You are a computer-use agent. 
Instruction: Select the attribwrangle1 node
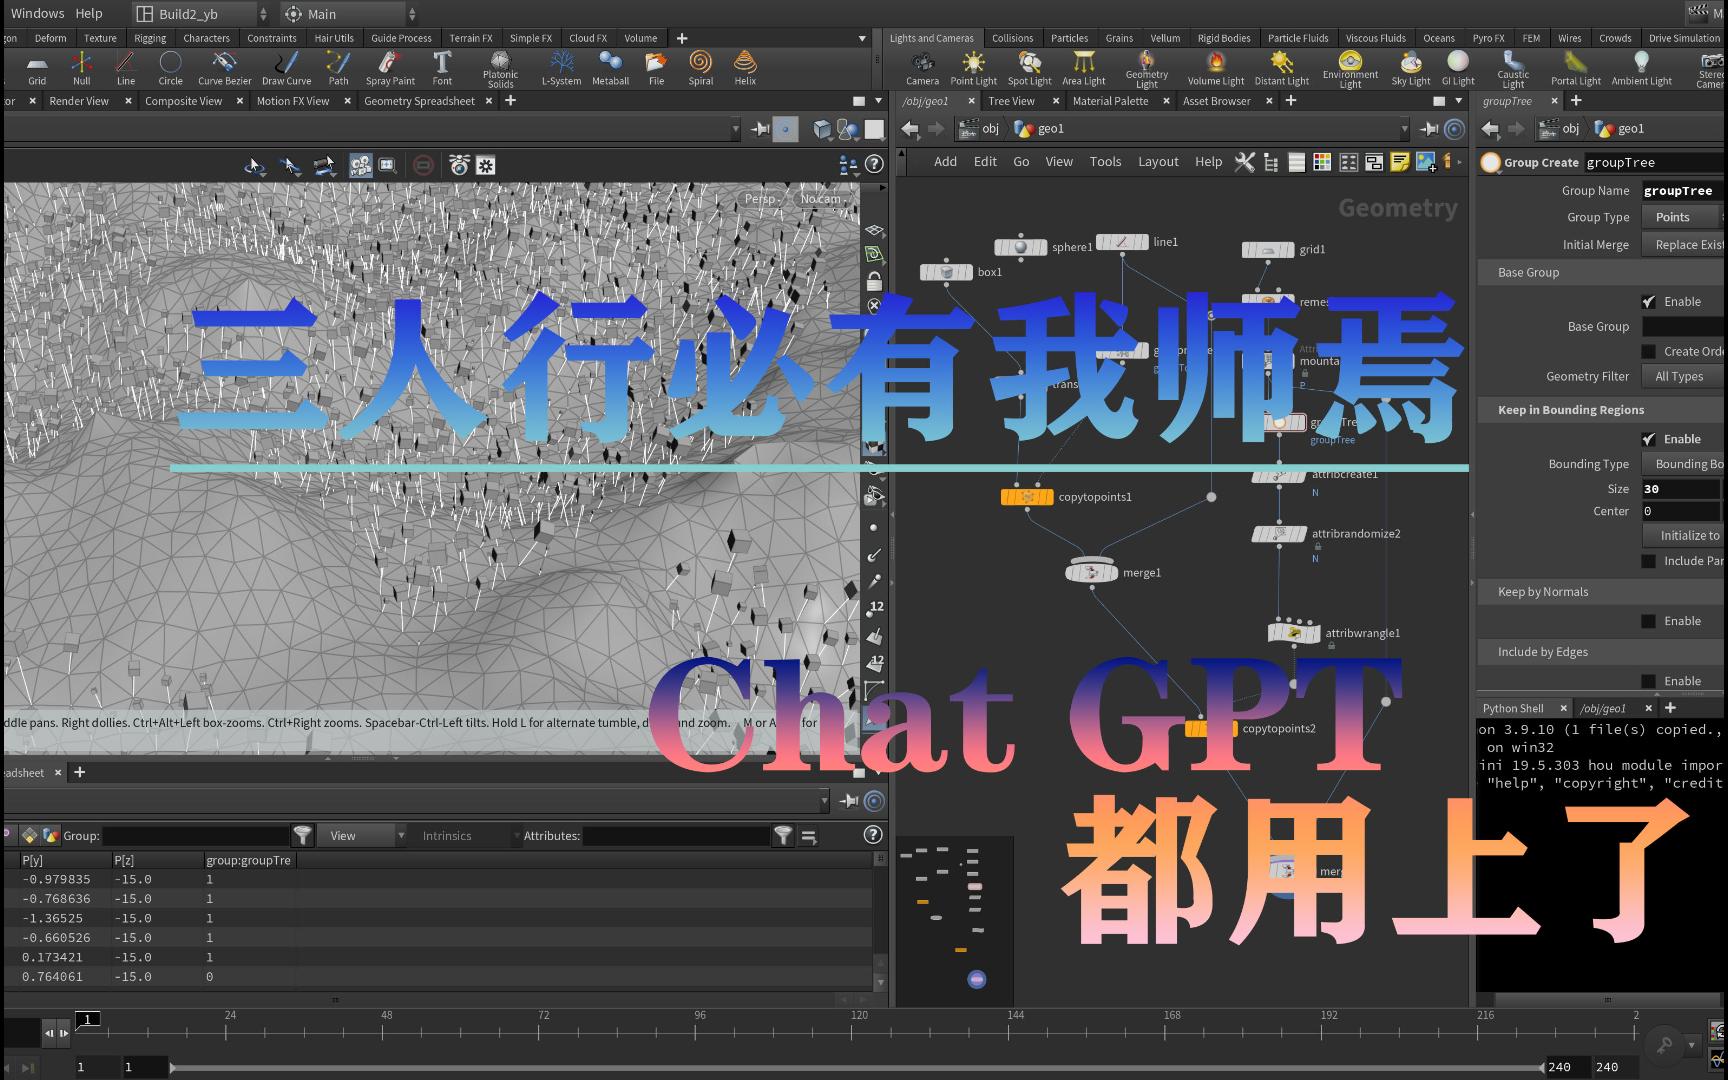(1294, 632)
